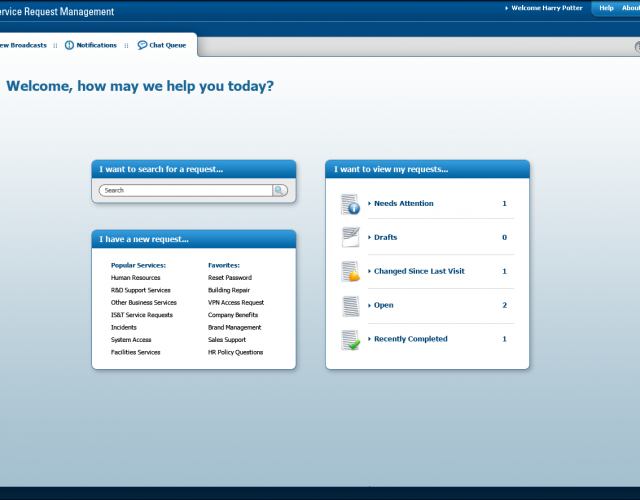Expand Recently Completed arrow
Viewport: 640px width, 500px height.
click(x=369, y=339)
